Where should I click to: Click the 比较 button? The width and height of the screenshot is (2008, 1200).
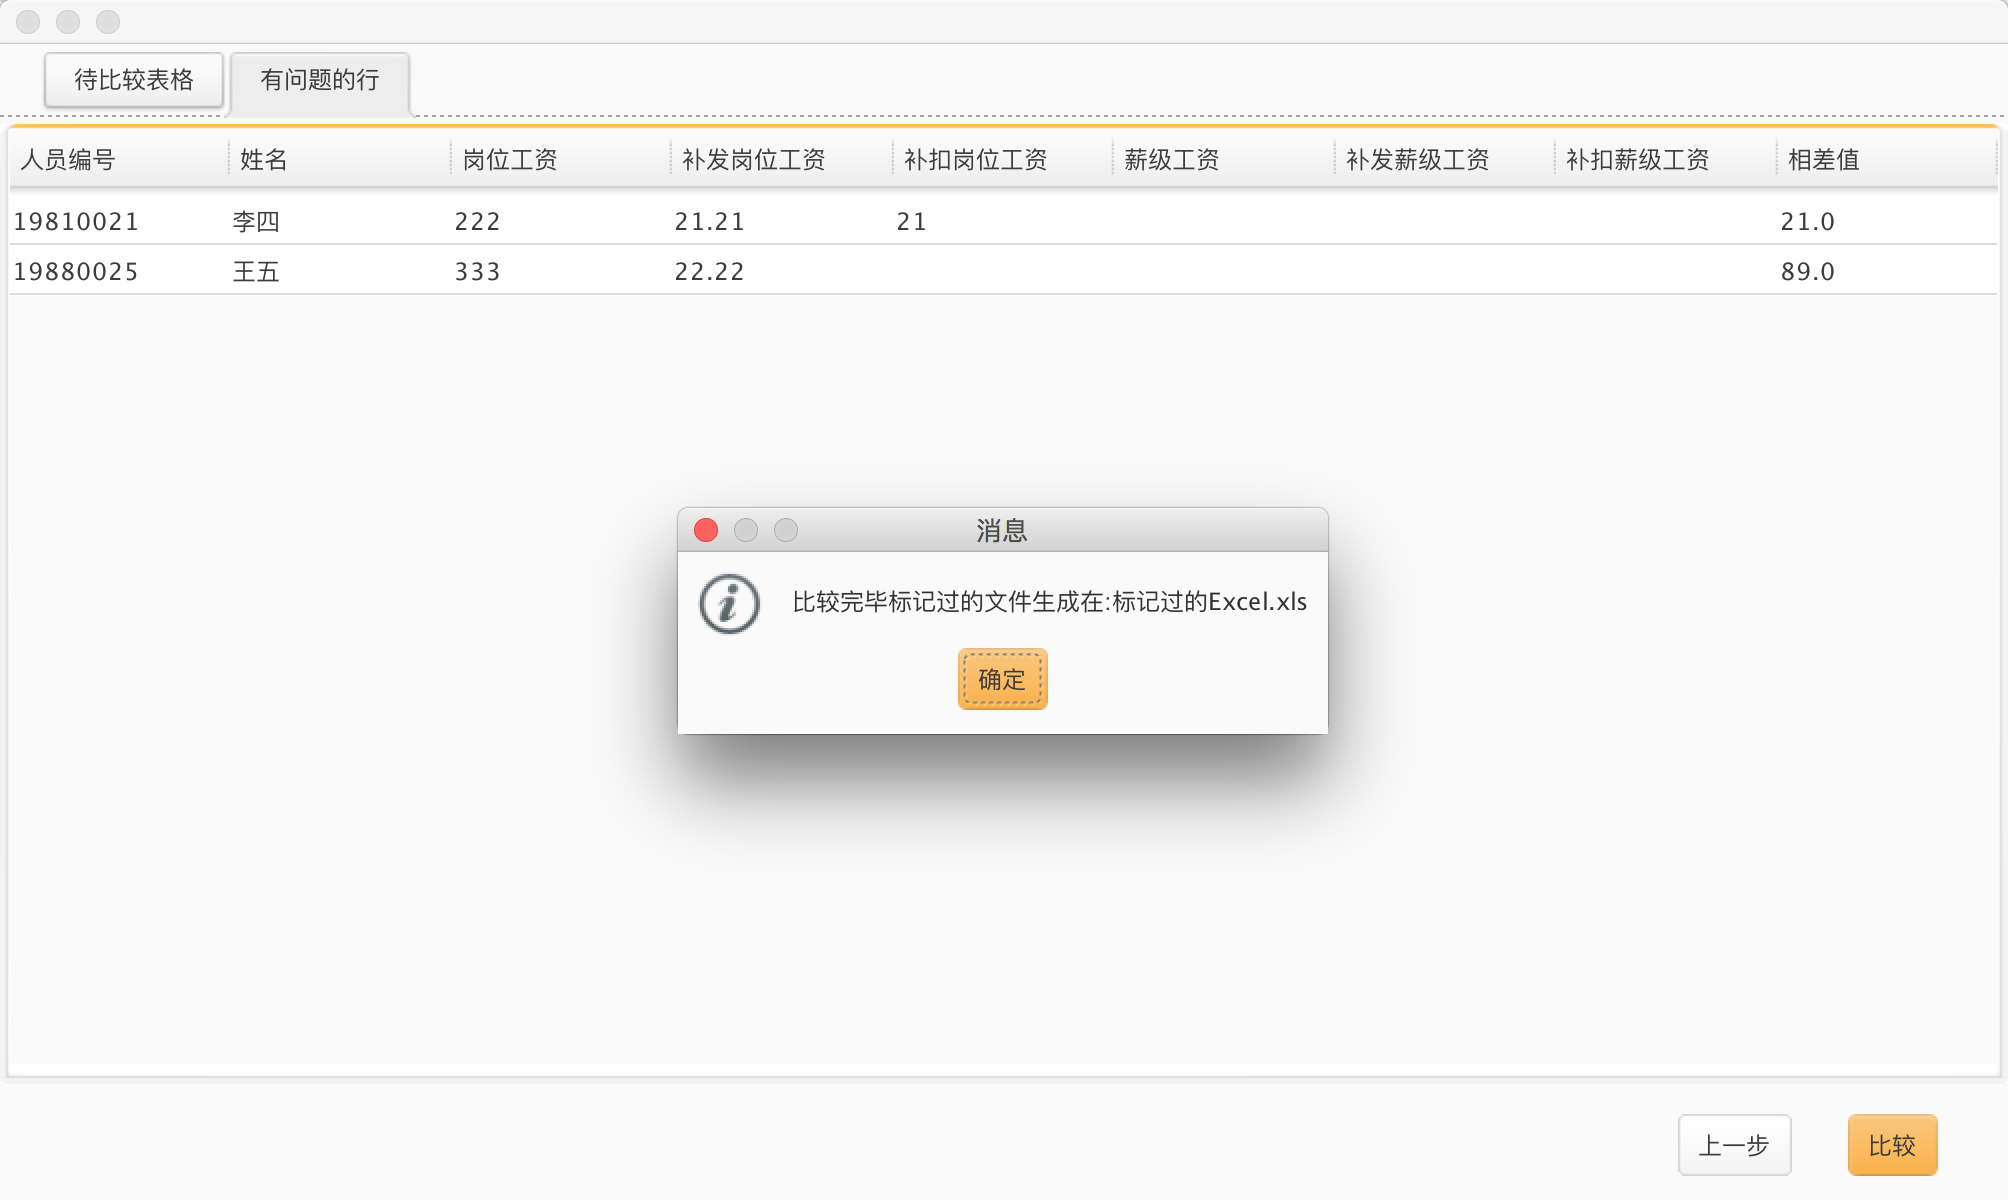coord(1892,1145)
